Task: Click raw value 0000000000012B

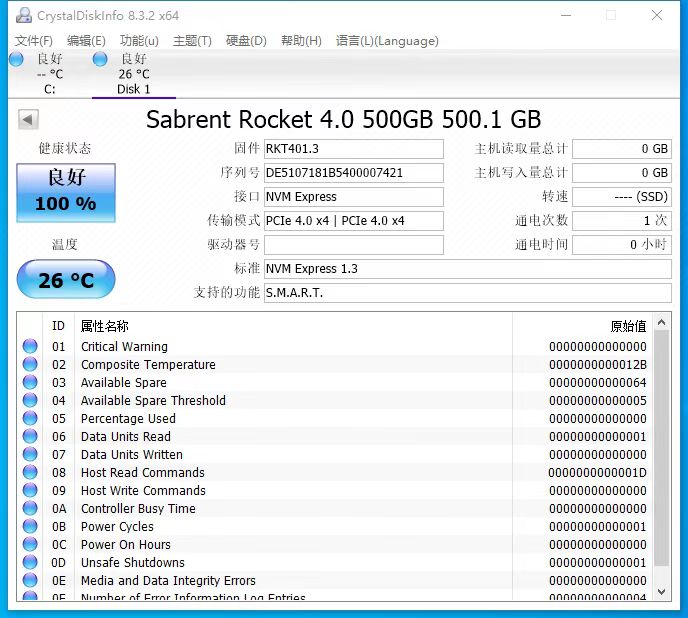Action: (598, 365)
